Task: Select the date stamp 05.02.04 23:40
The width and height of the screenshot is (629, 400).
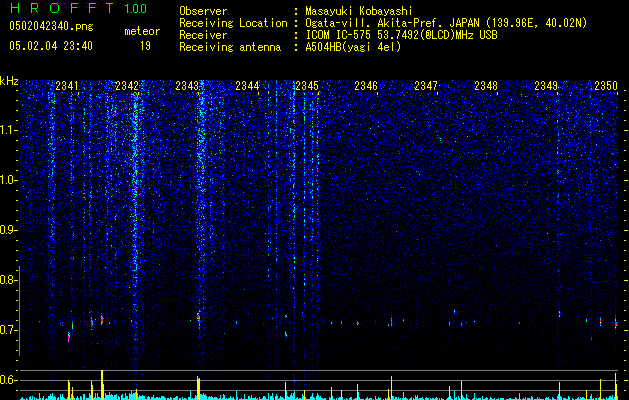Action: coord(51,46)
